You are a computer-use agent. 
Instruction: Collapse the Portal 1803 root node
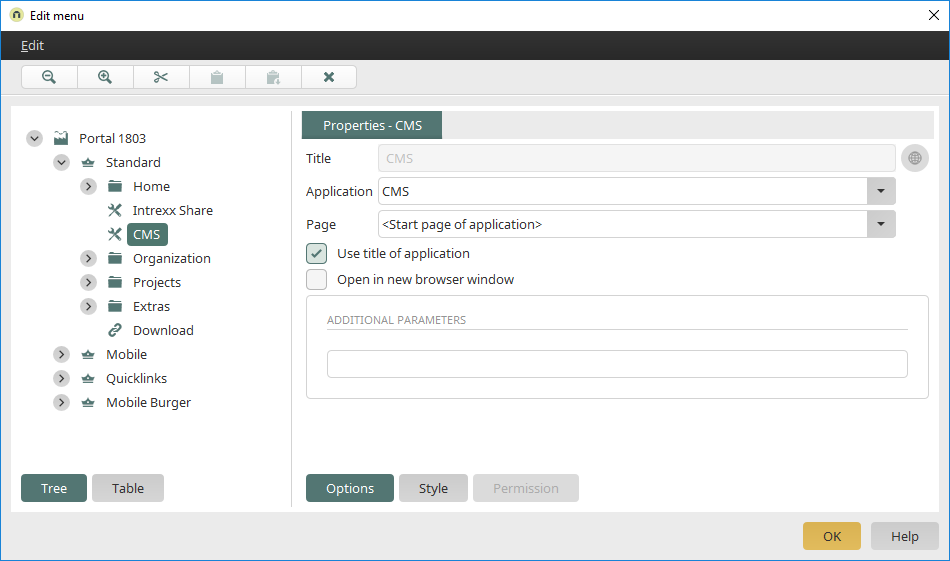[35, 138]
